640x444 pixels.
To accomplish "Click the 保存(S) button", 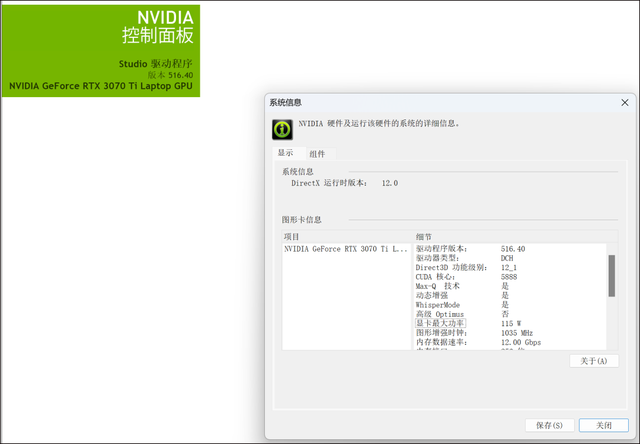I will click(549, 425).
